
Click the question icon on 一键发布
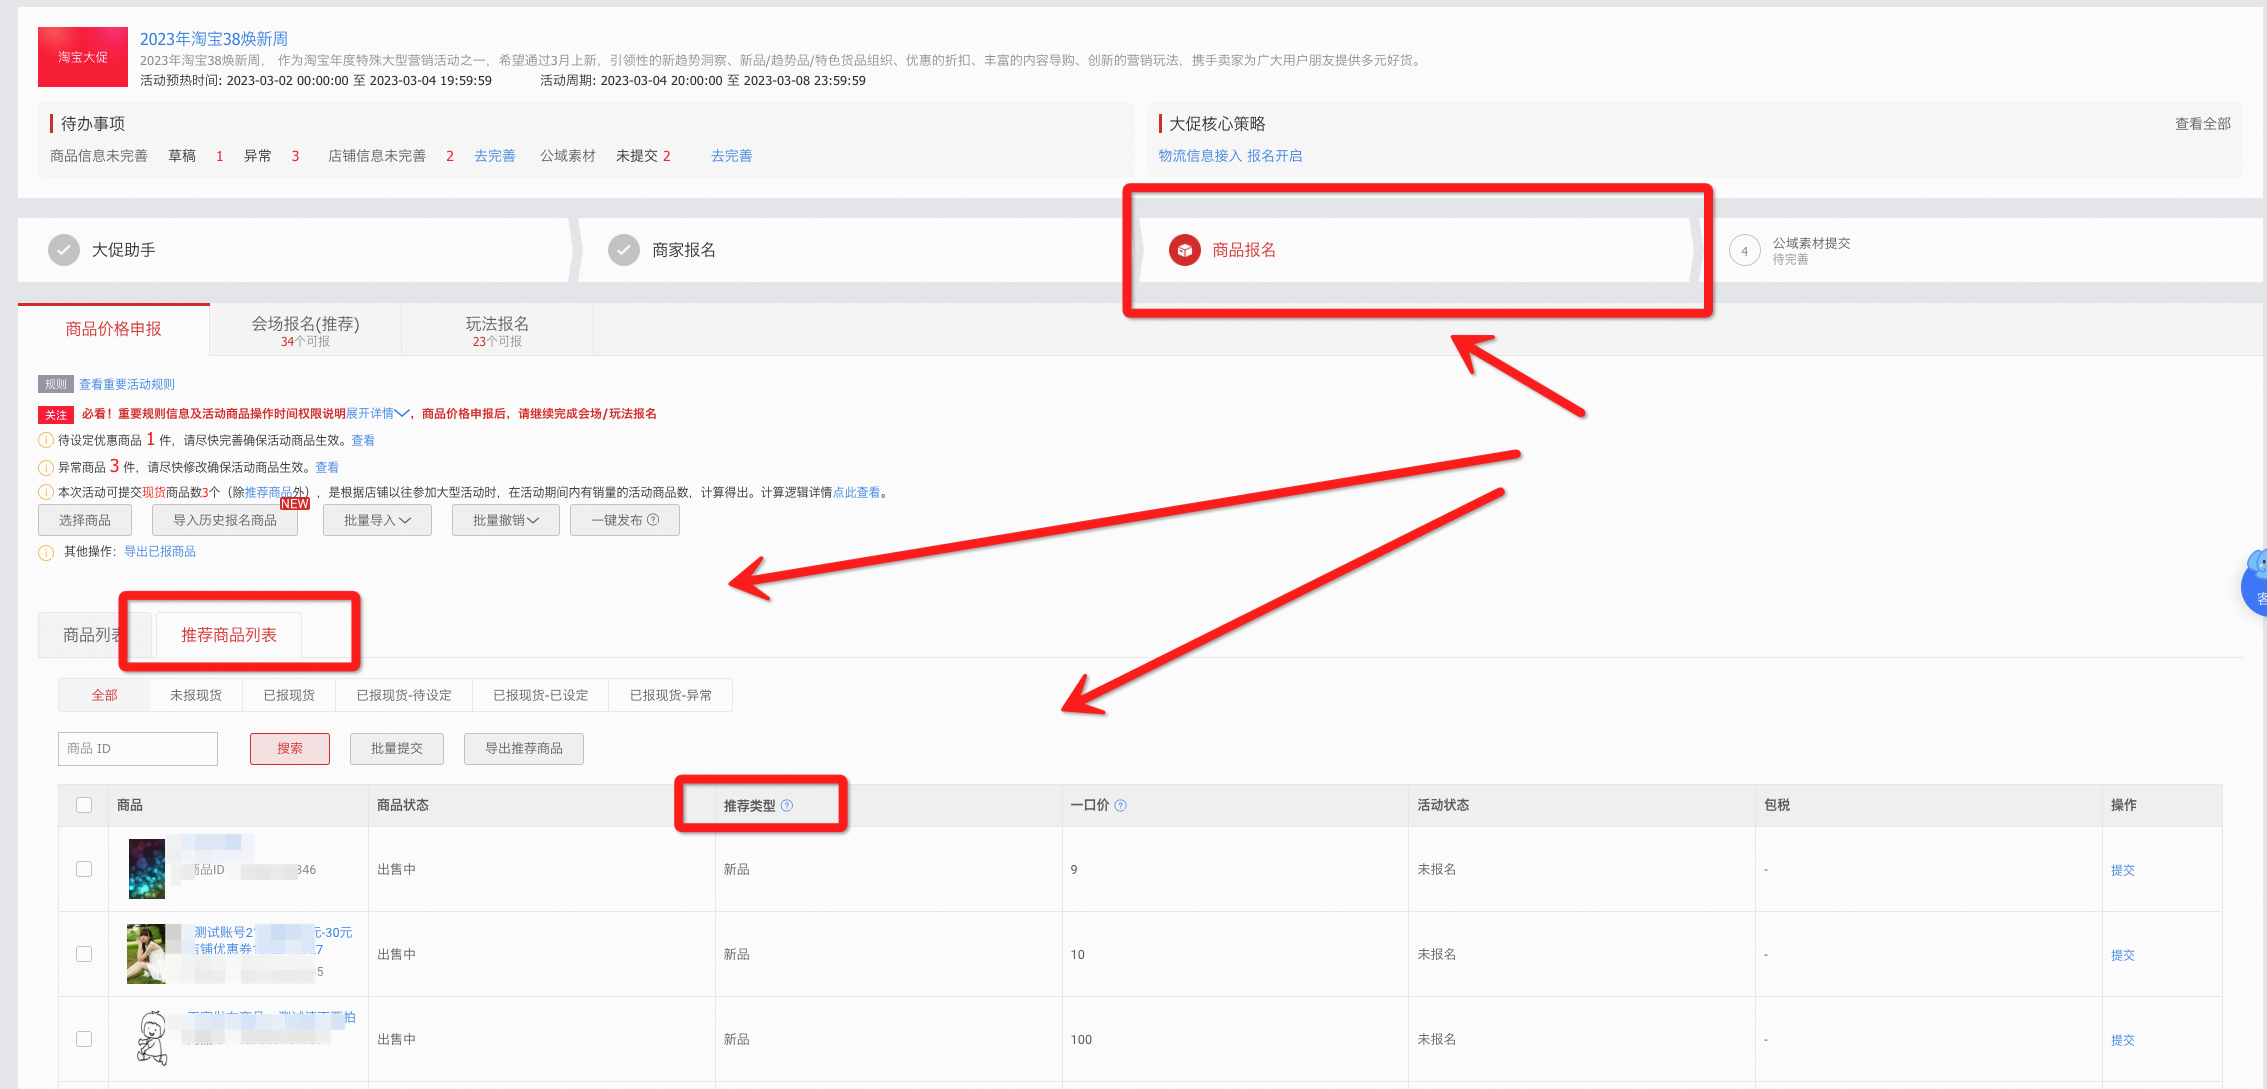point(653,520)
